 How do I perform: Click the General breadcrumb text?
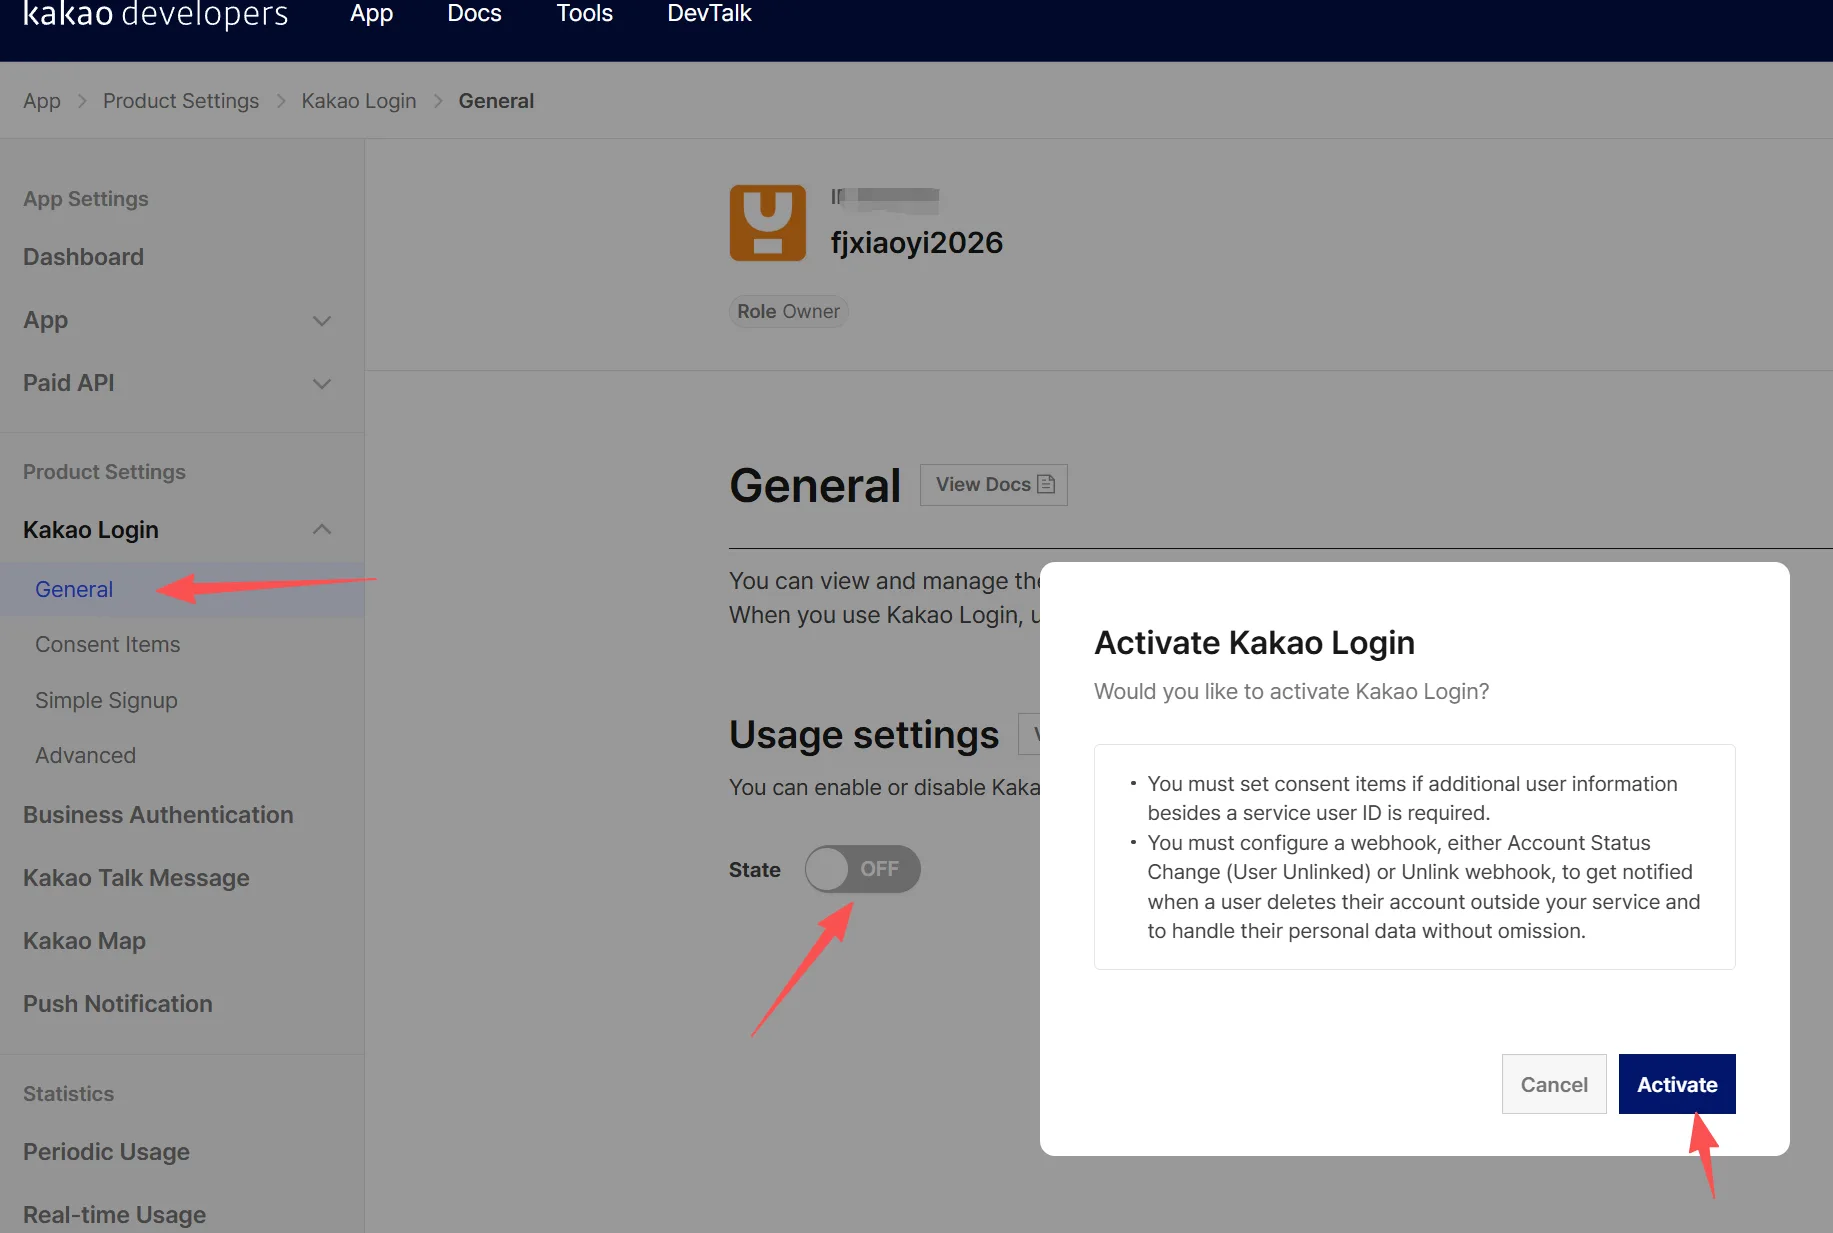pos(496,101)
